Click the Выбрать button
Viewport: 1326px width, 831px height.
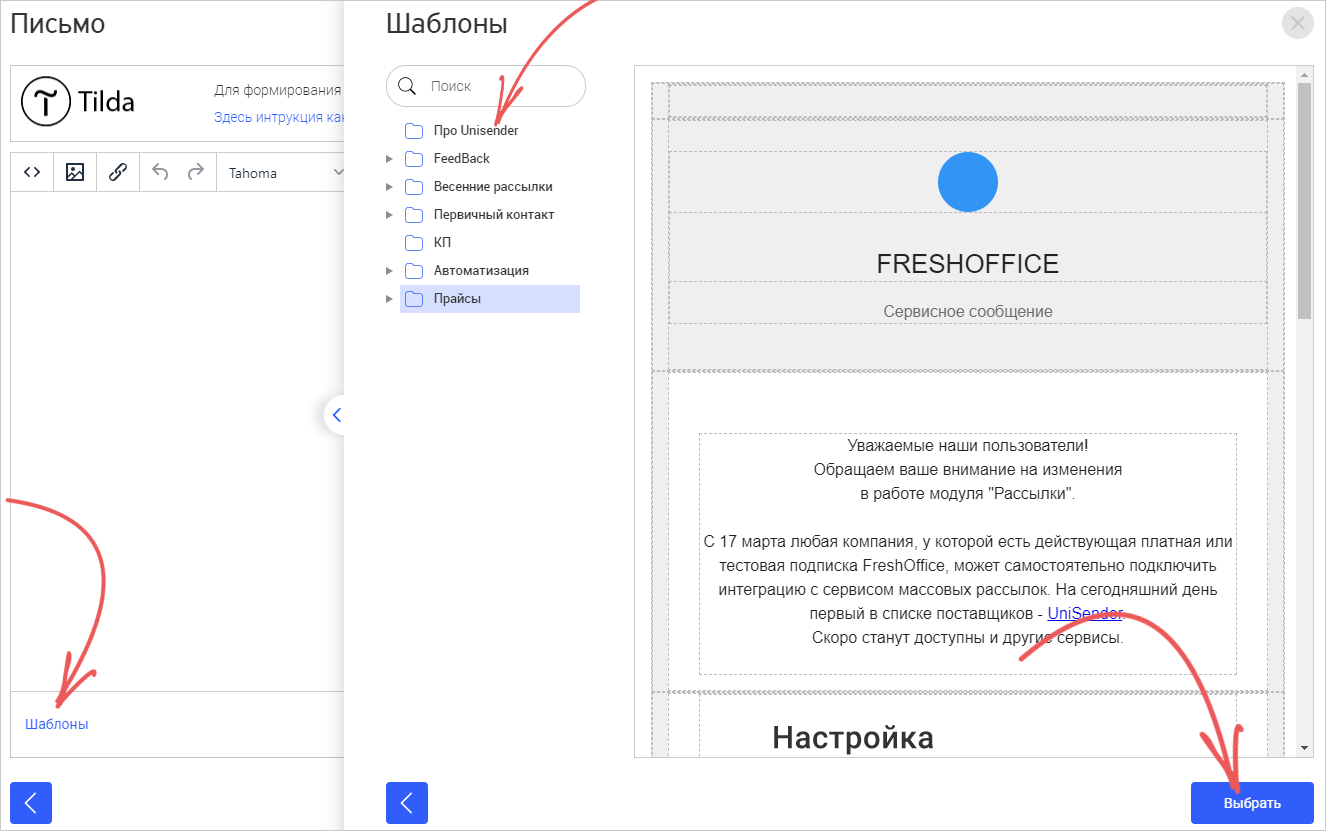click(1252, 803)
